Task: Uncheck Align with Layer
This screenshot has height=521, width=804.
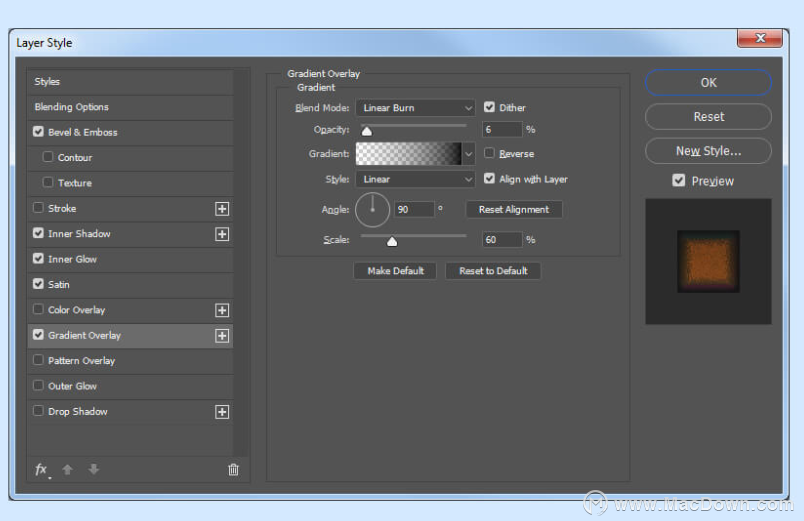Action: 489,178
